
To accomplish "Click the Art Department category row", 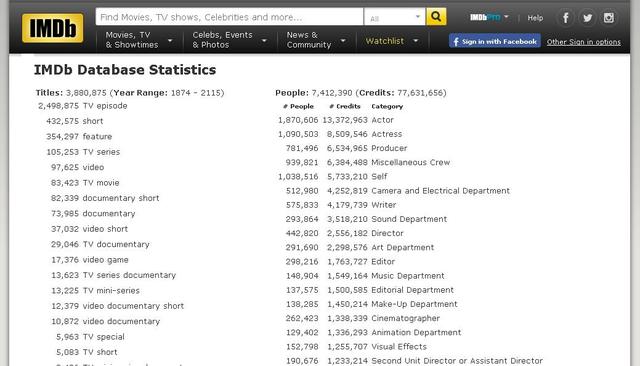I will point(360,248).
